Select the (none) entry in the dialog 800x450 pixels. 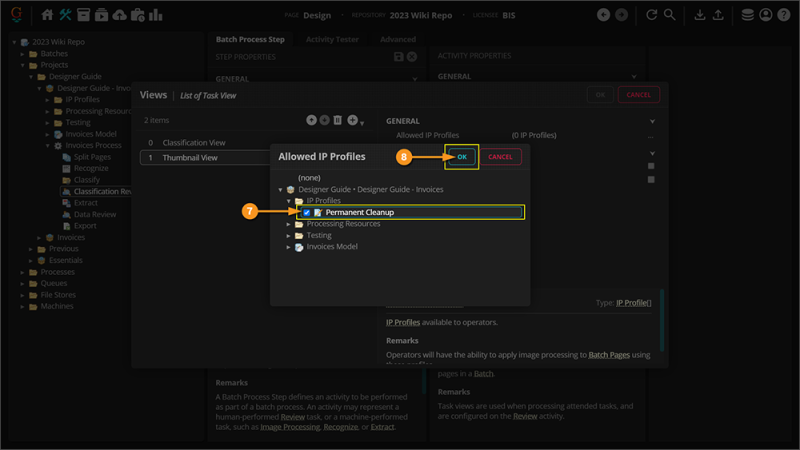point(309,178)
